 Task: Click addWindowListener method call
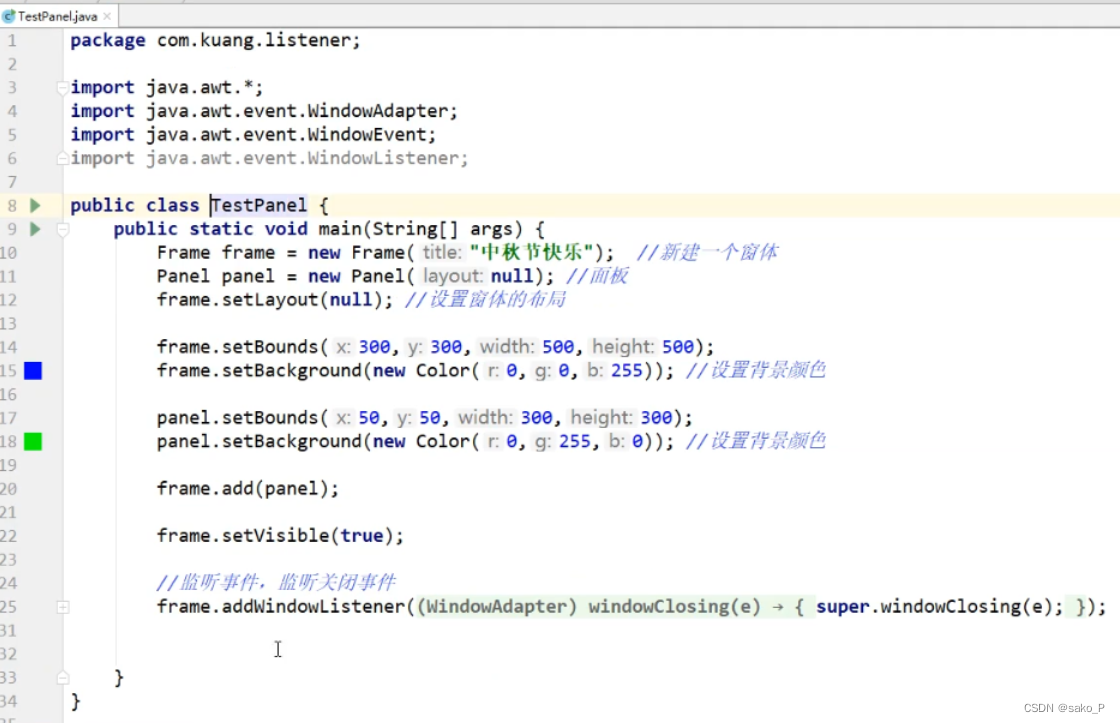[314, 607]
